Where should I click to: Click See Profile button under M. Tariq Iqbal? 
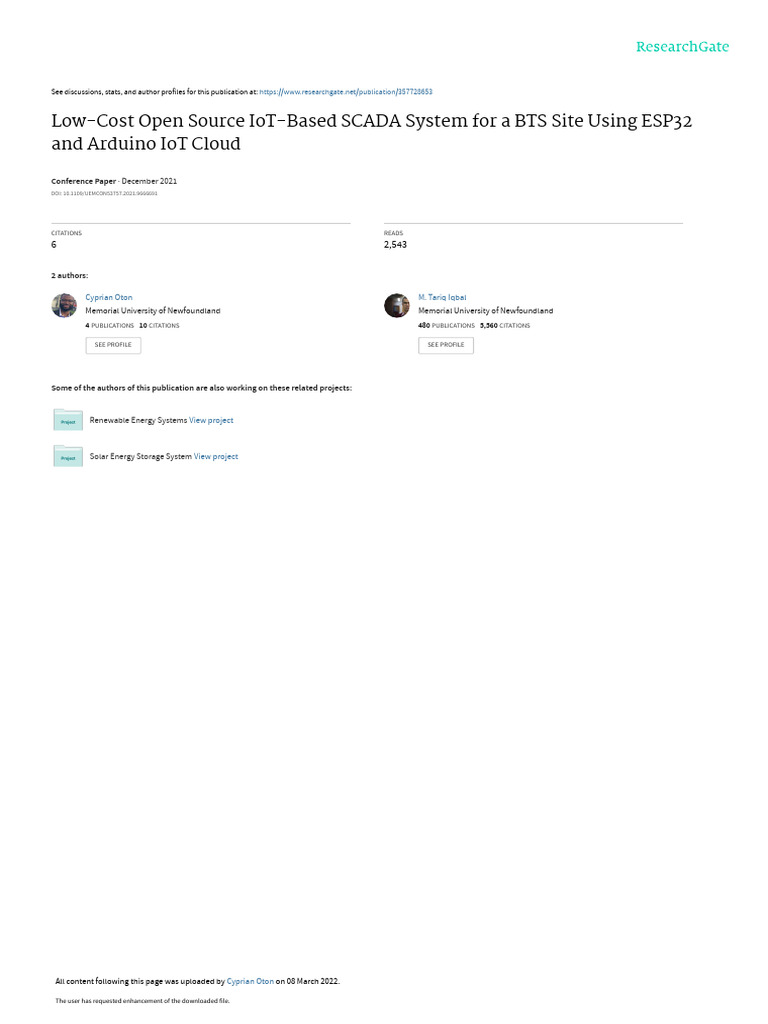(446, 345)
